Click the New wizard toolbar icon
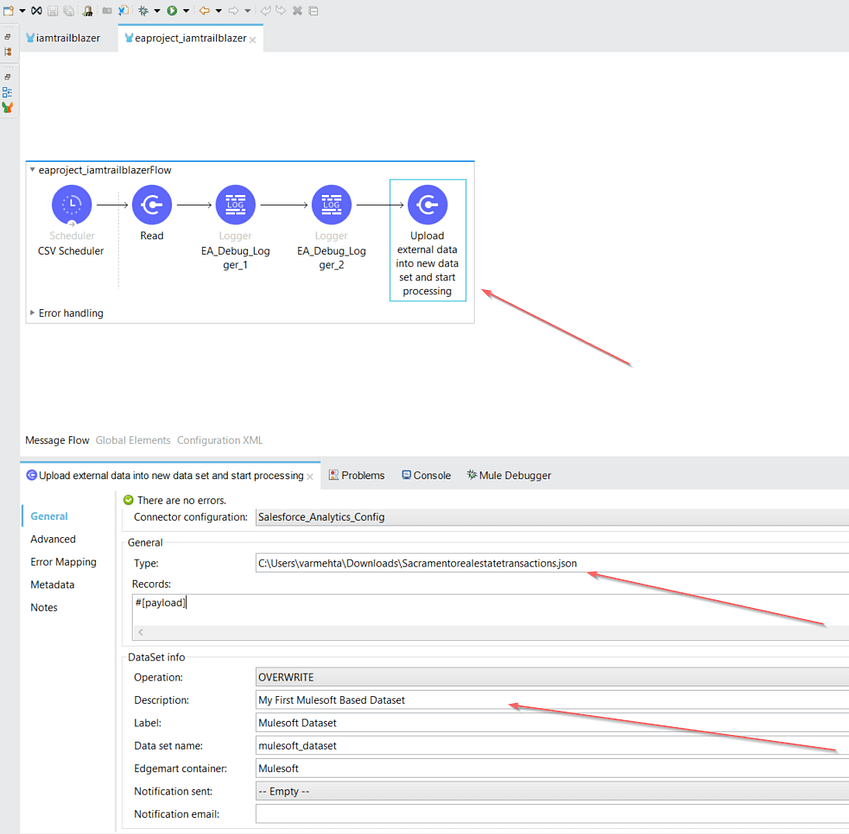Screen dimensions: 849x834 click(x=9, y=10)
